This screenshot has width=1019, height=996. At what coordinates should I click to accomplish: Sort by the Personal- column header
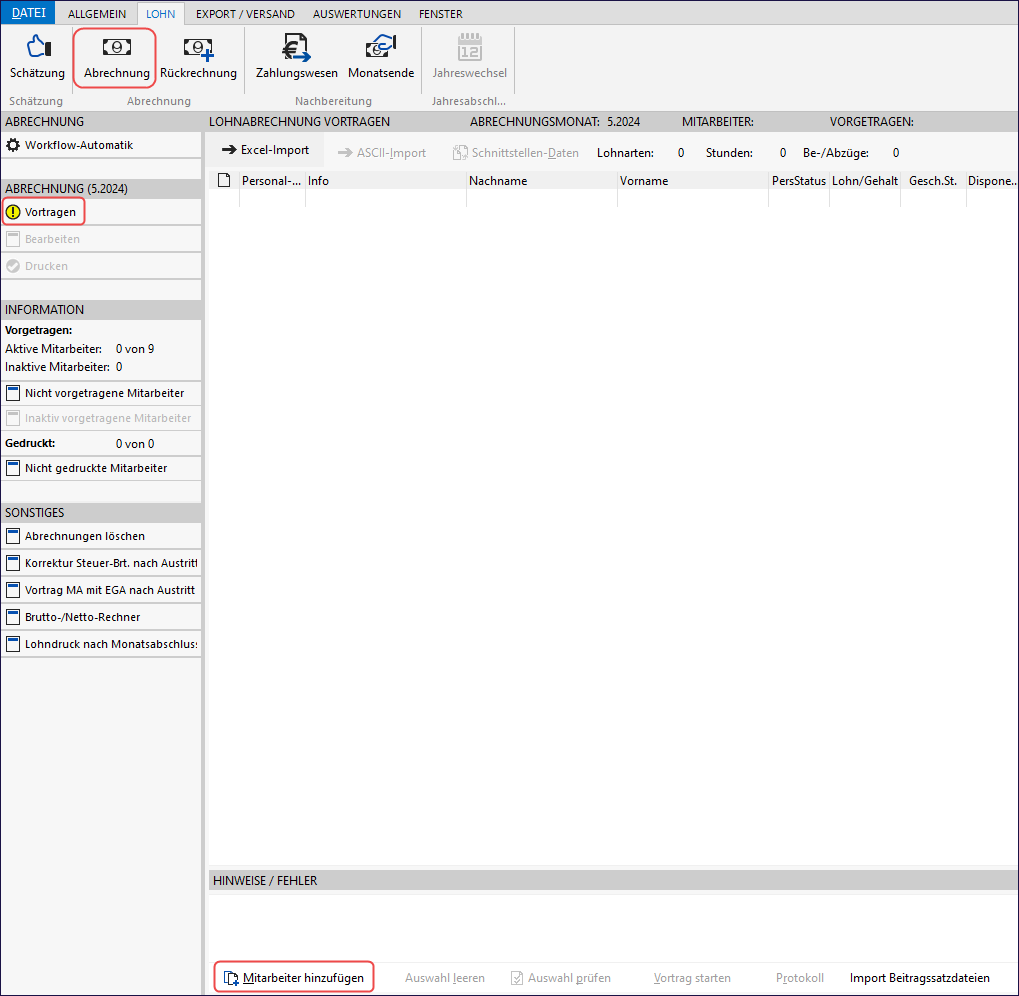click(x=272, y=181)
